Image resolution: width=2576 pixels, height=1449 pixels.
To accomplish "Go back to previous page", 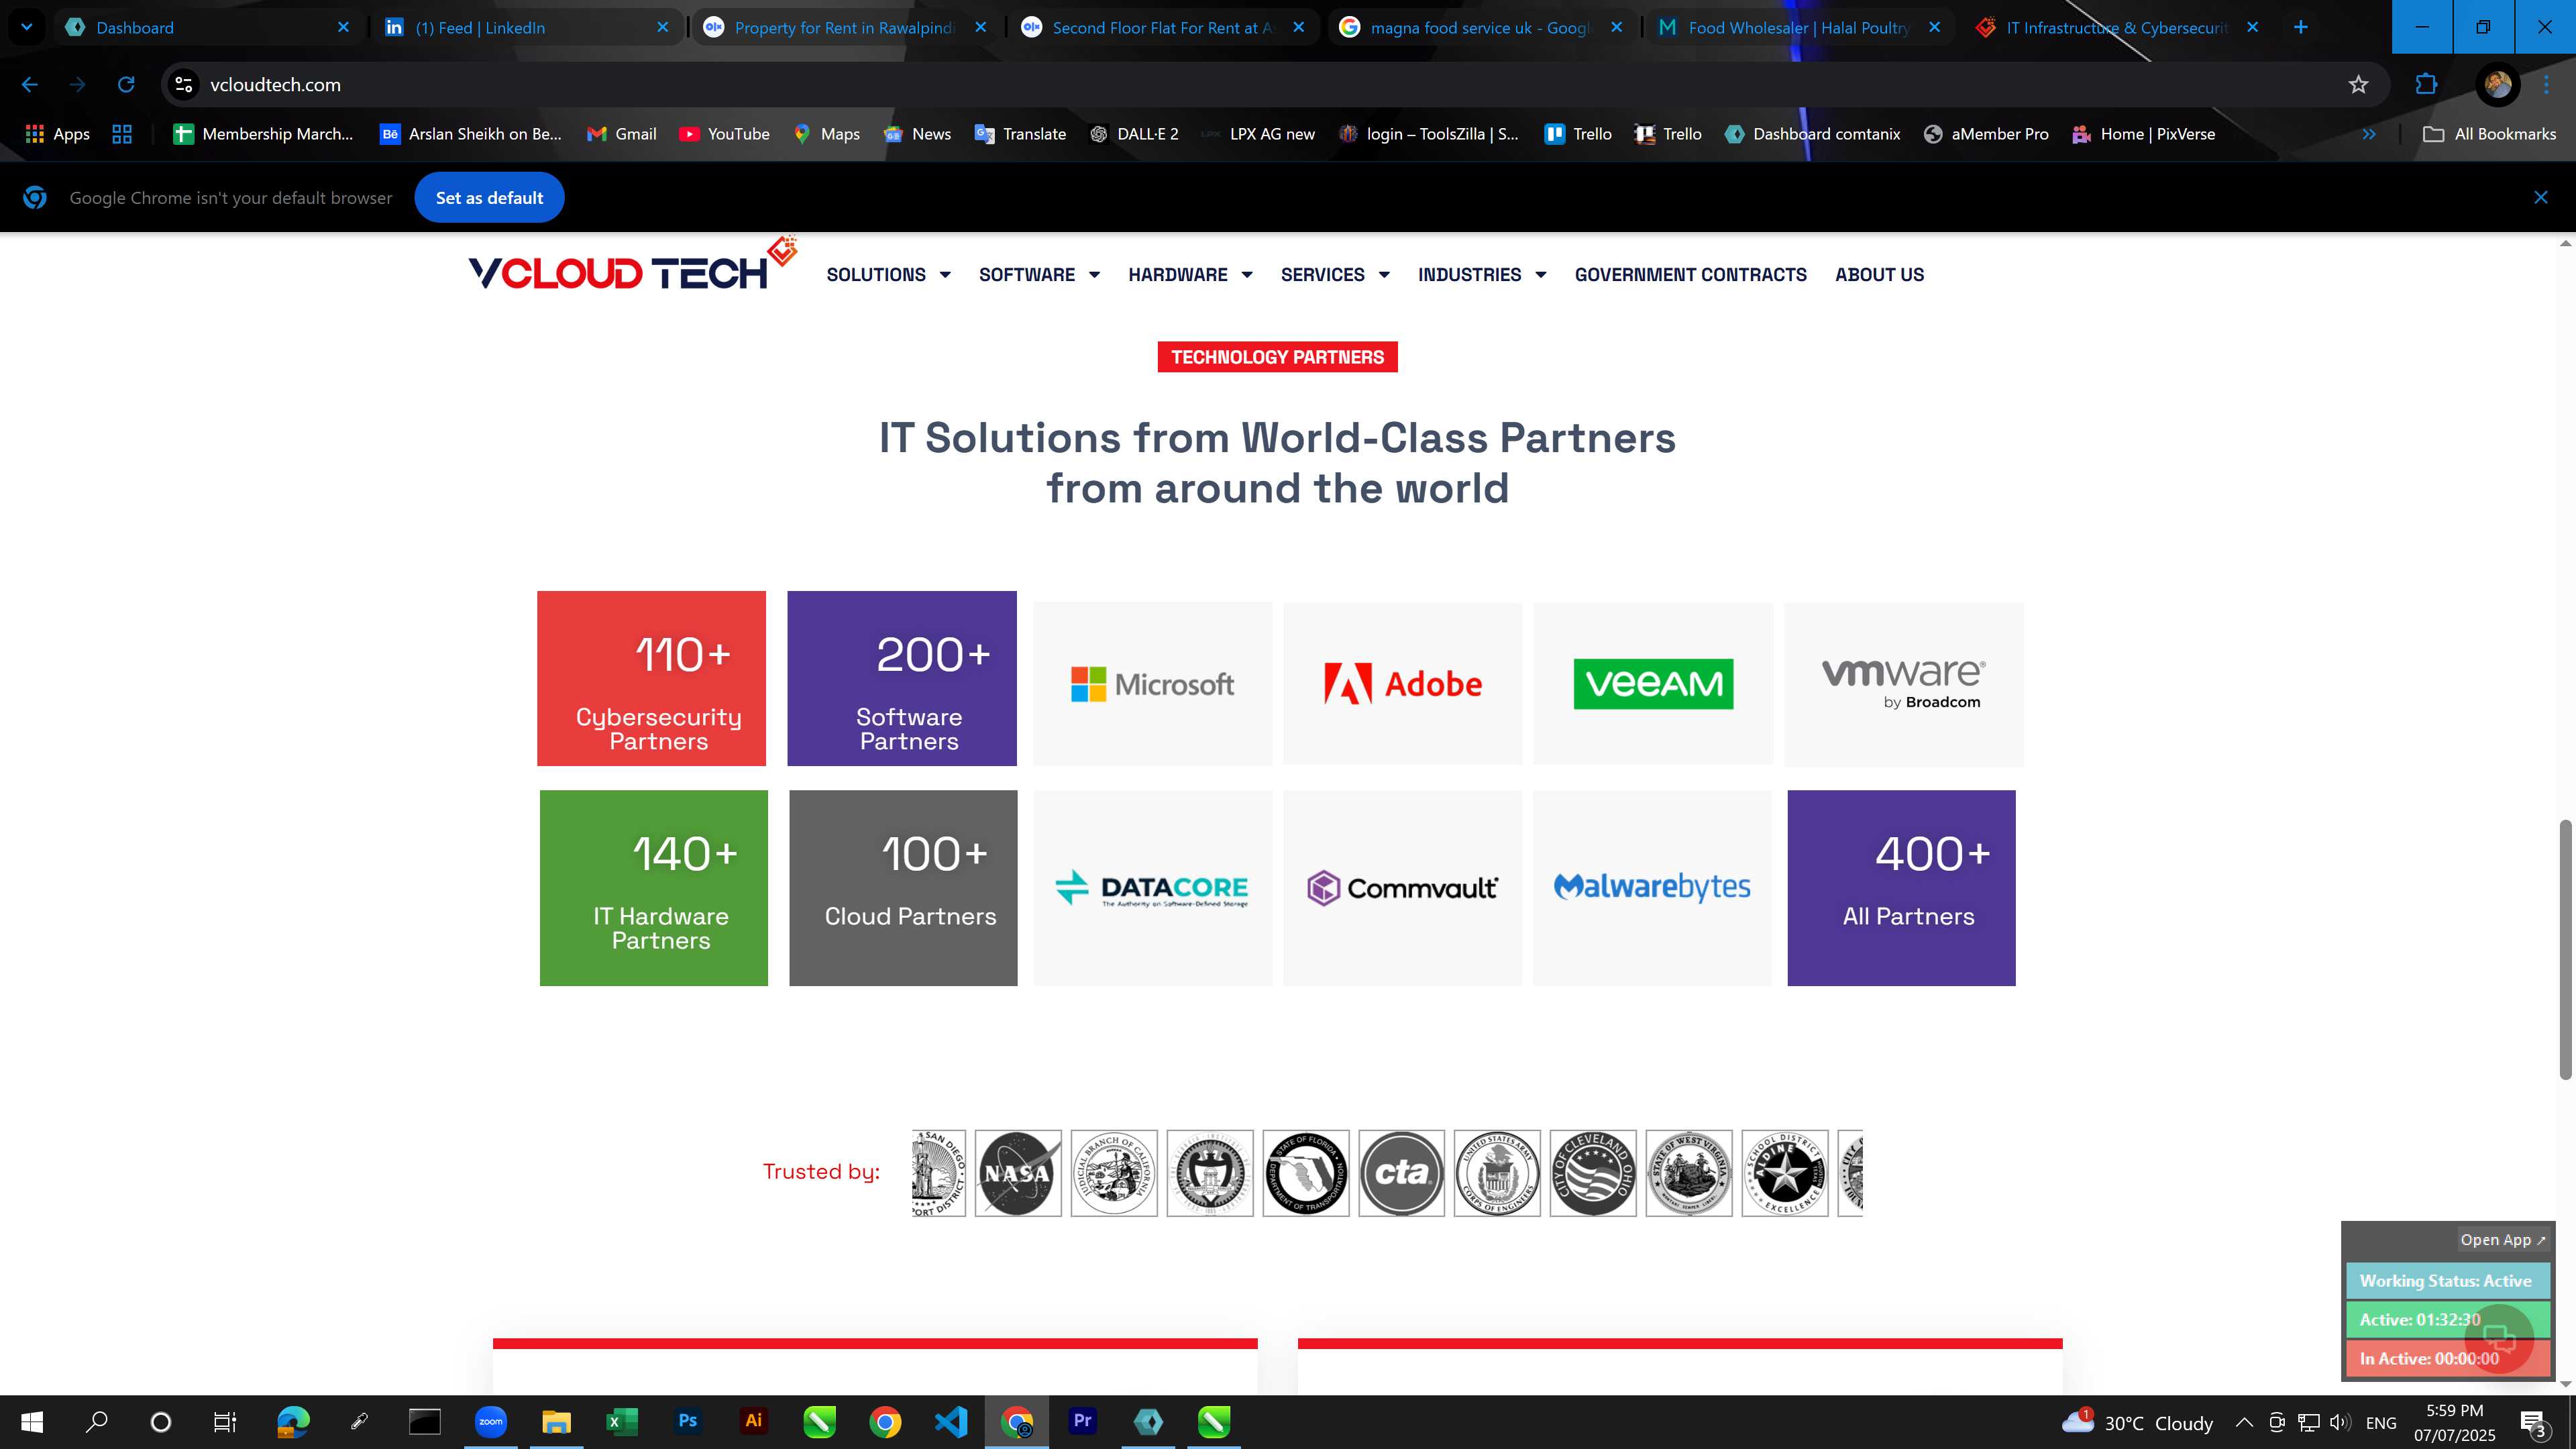I will pyautogui.click(x=30, y=85).
